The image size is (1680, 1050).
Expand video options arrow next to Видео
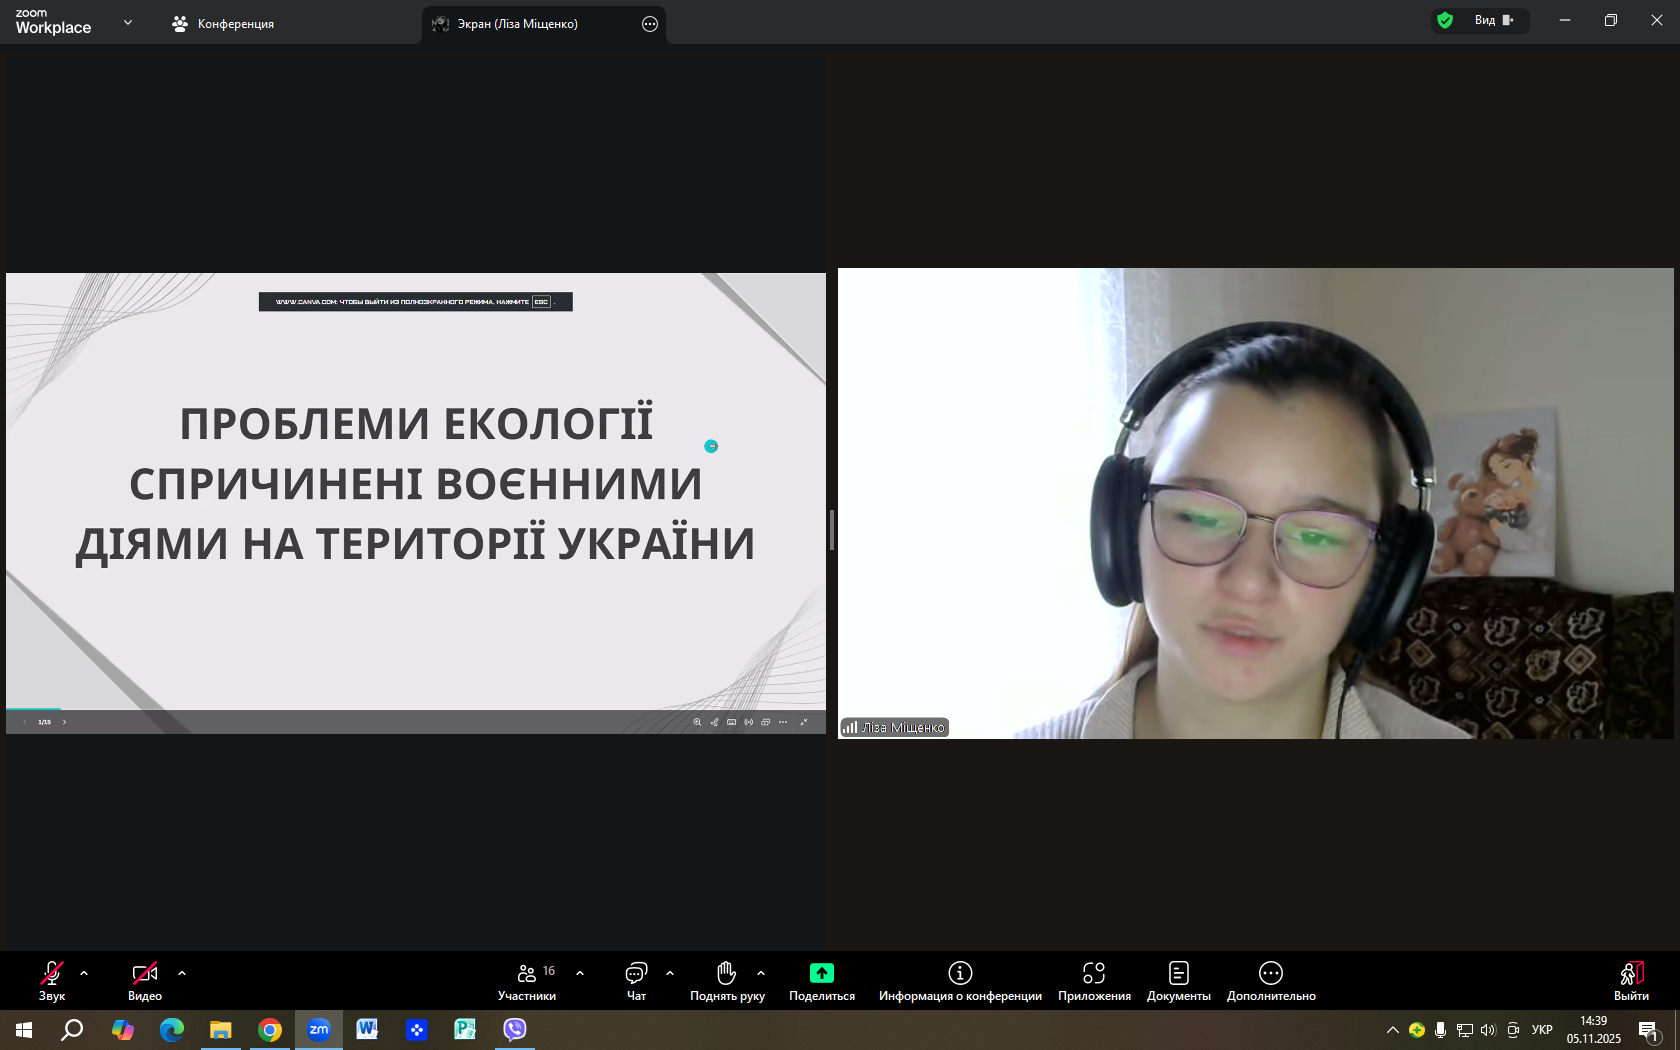pyautogui.click(x=182, y=973)
